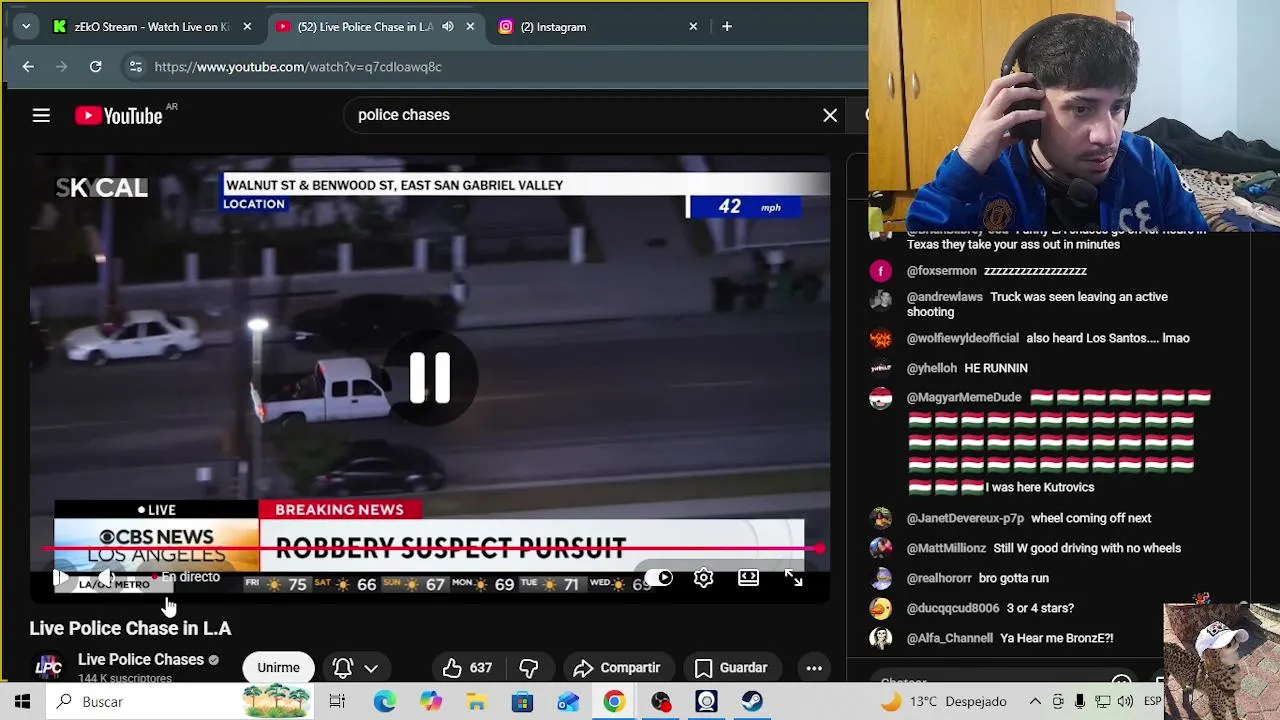Image resolution: width=1280 pixels, height=720 pixels.
Task: Click the player play button
Action: pyautogui.click(x=61, y=578)
